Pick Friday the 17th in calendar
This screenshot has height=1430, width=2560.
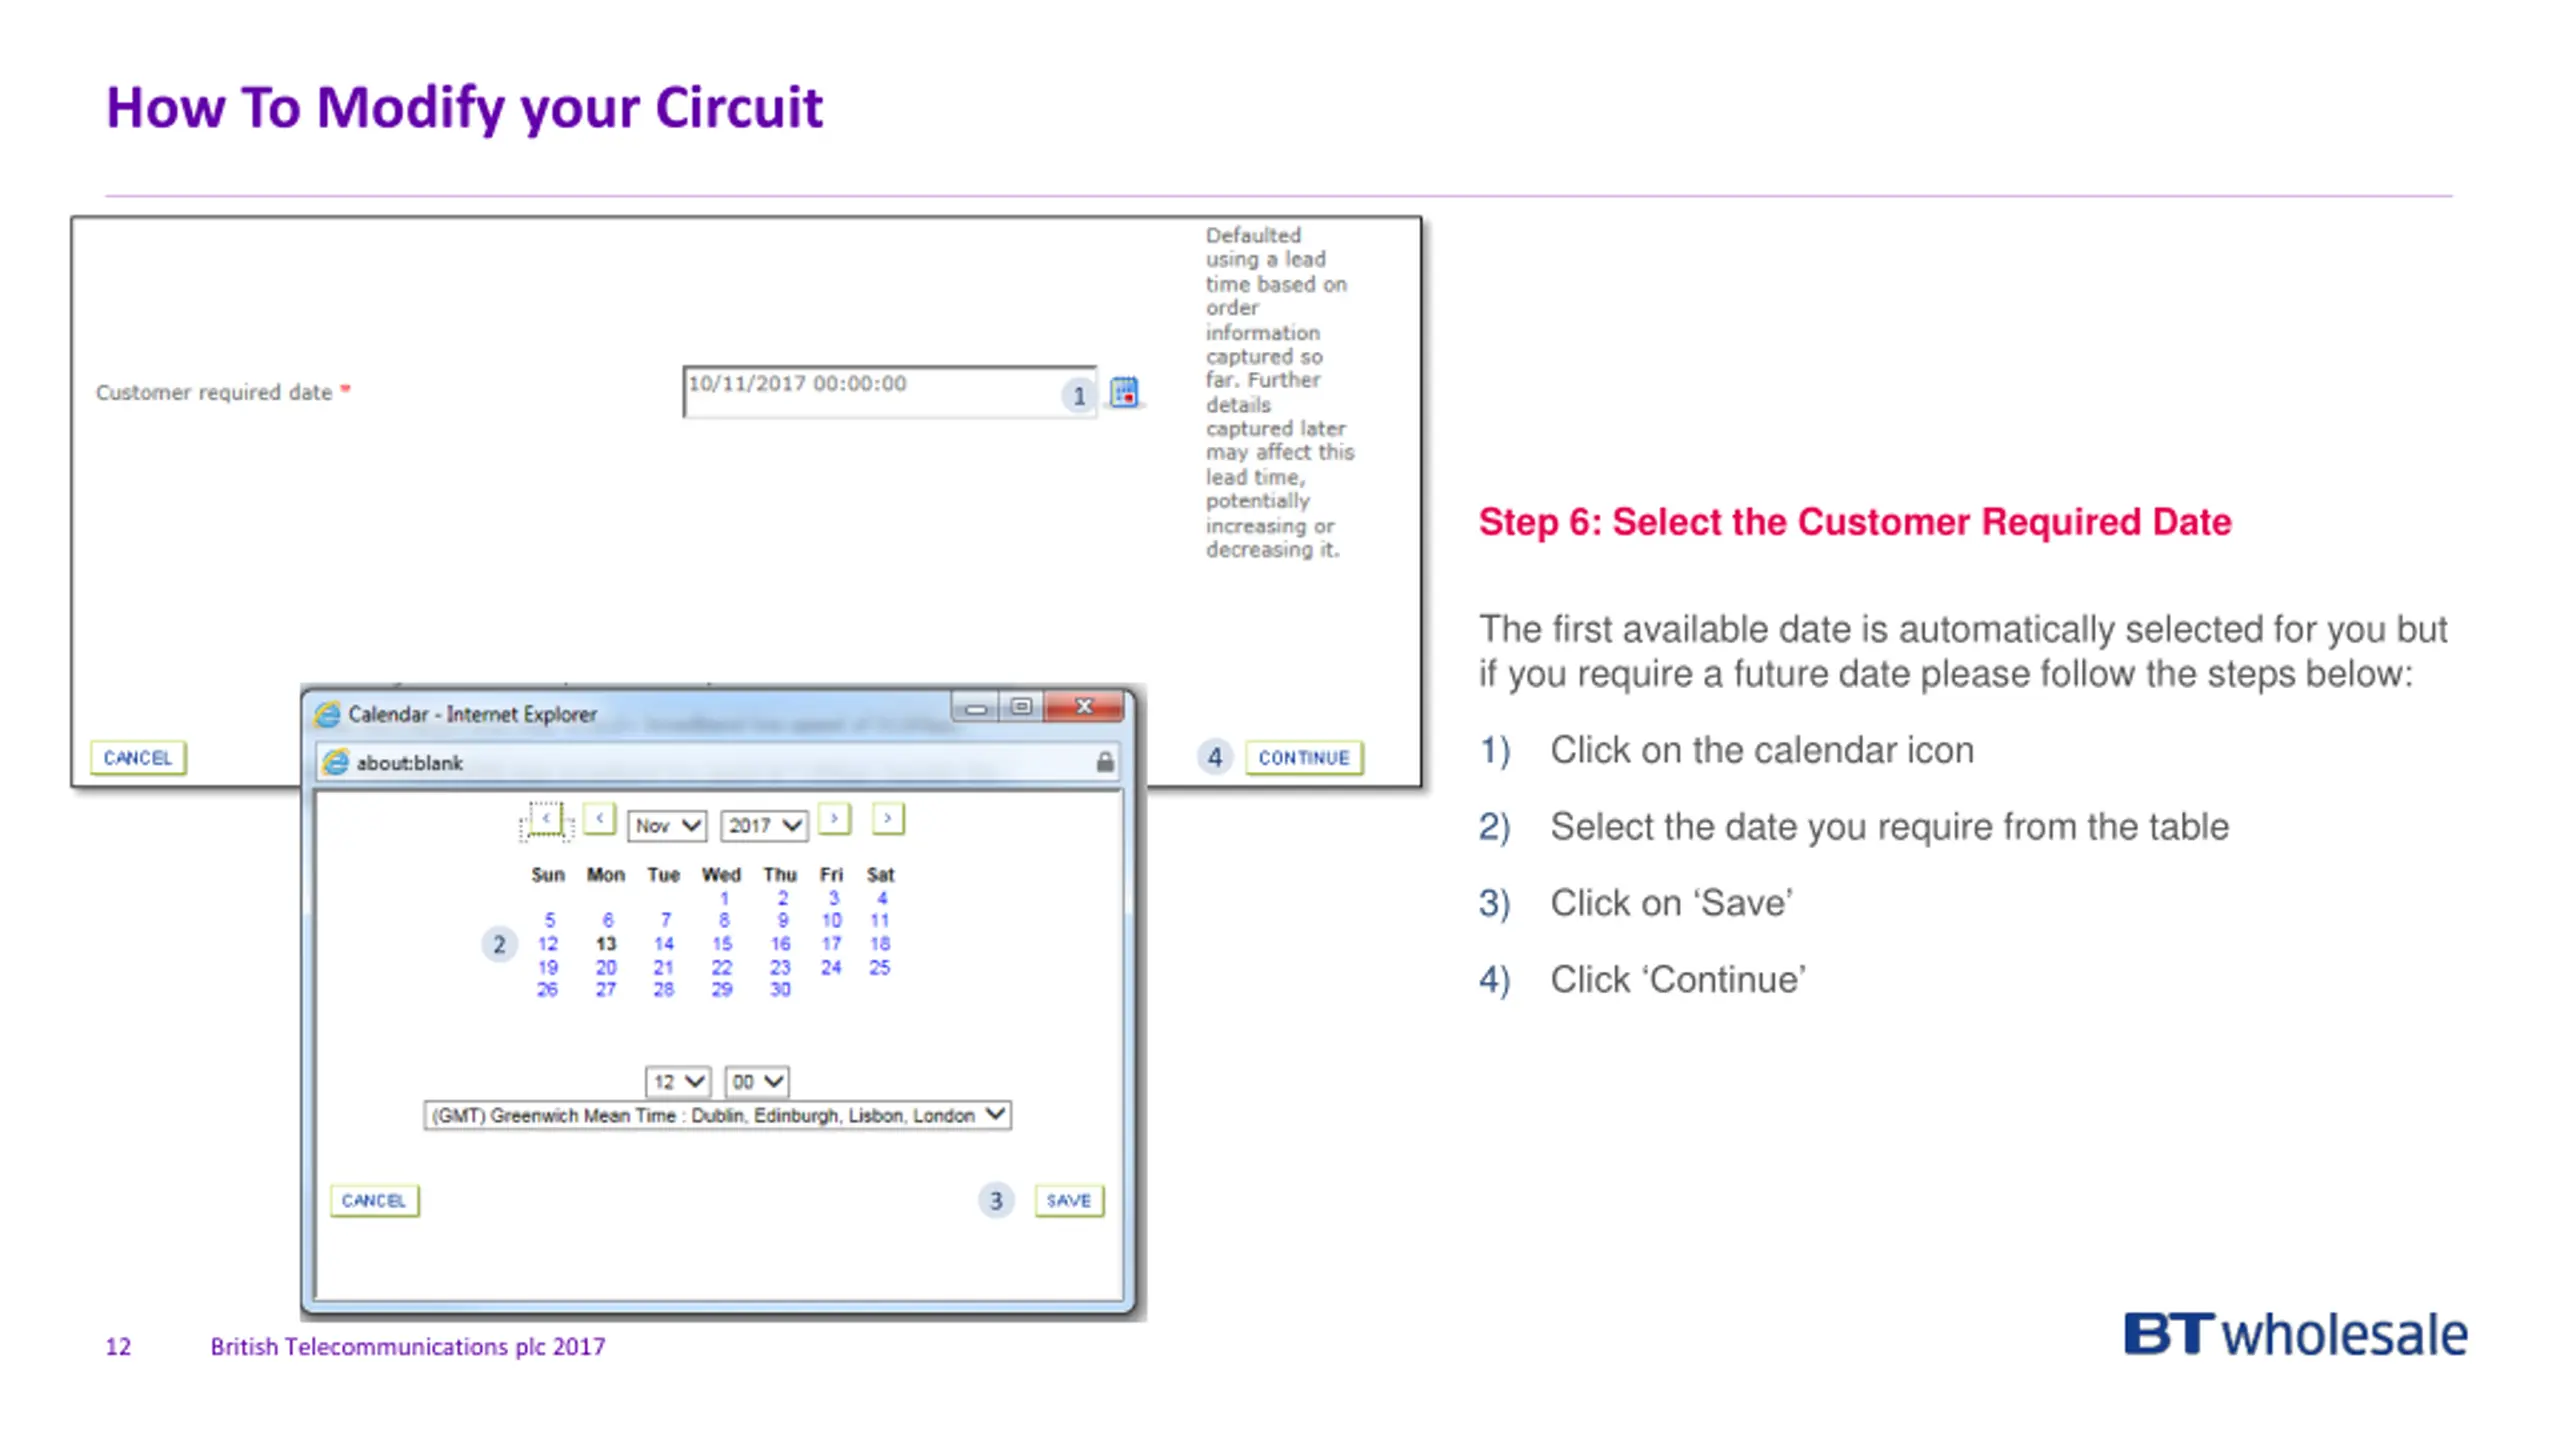[x=831, y=943]
